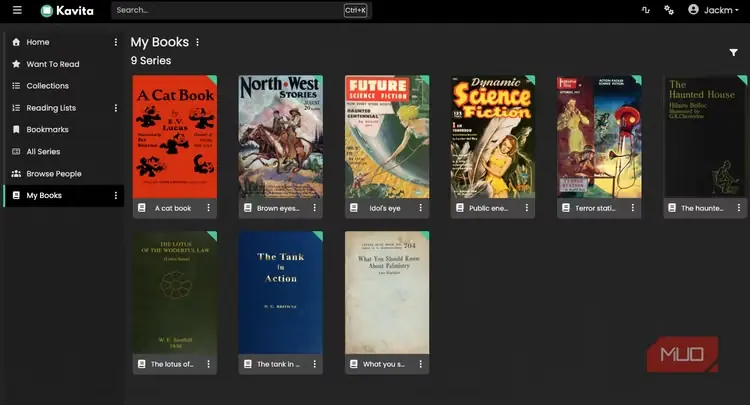Click the Ctrl+K shortcut badge
The height and width of the screenshot is (405, 750).
[x=355, y=10]
